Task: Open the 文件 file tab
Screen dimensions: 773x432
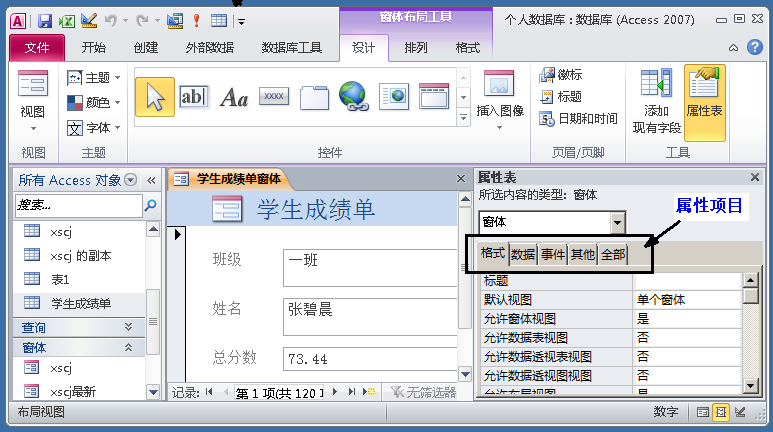Action: coord(37,47)
